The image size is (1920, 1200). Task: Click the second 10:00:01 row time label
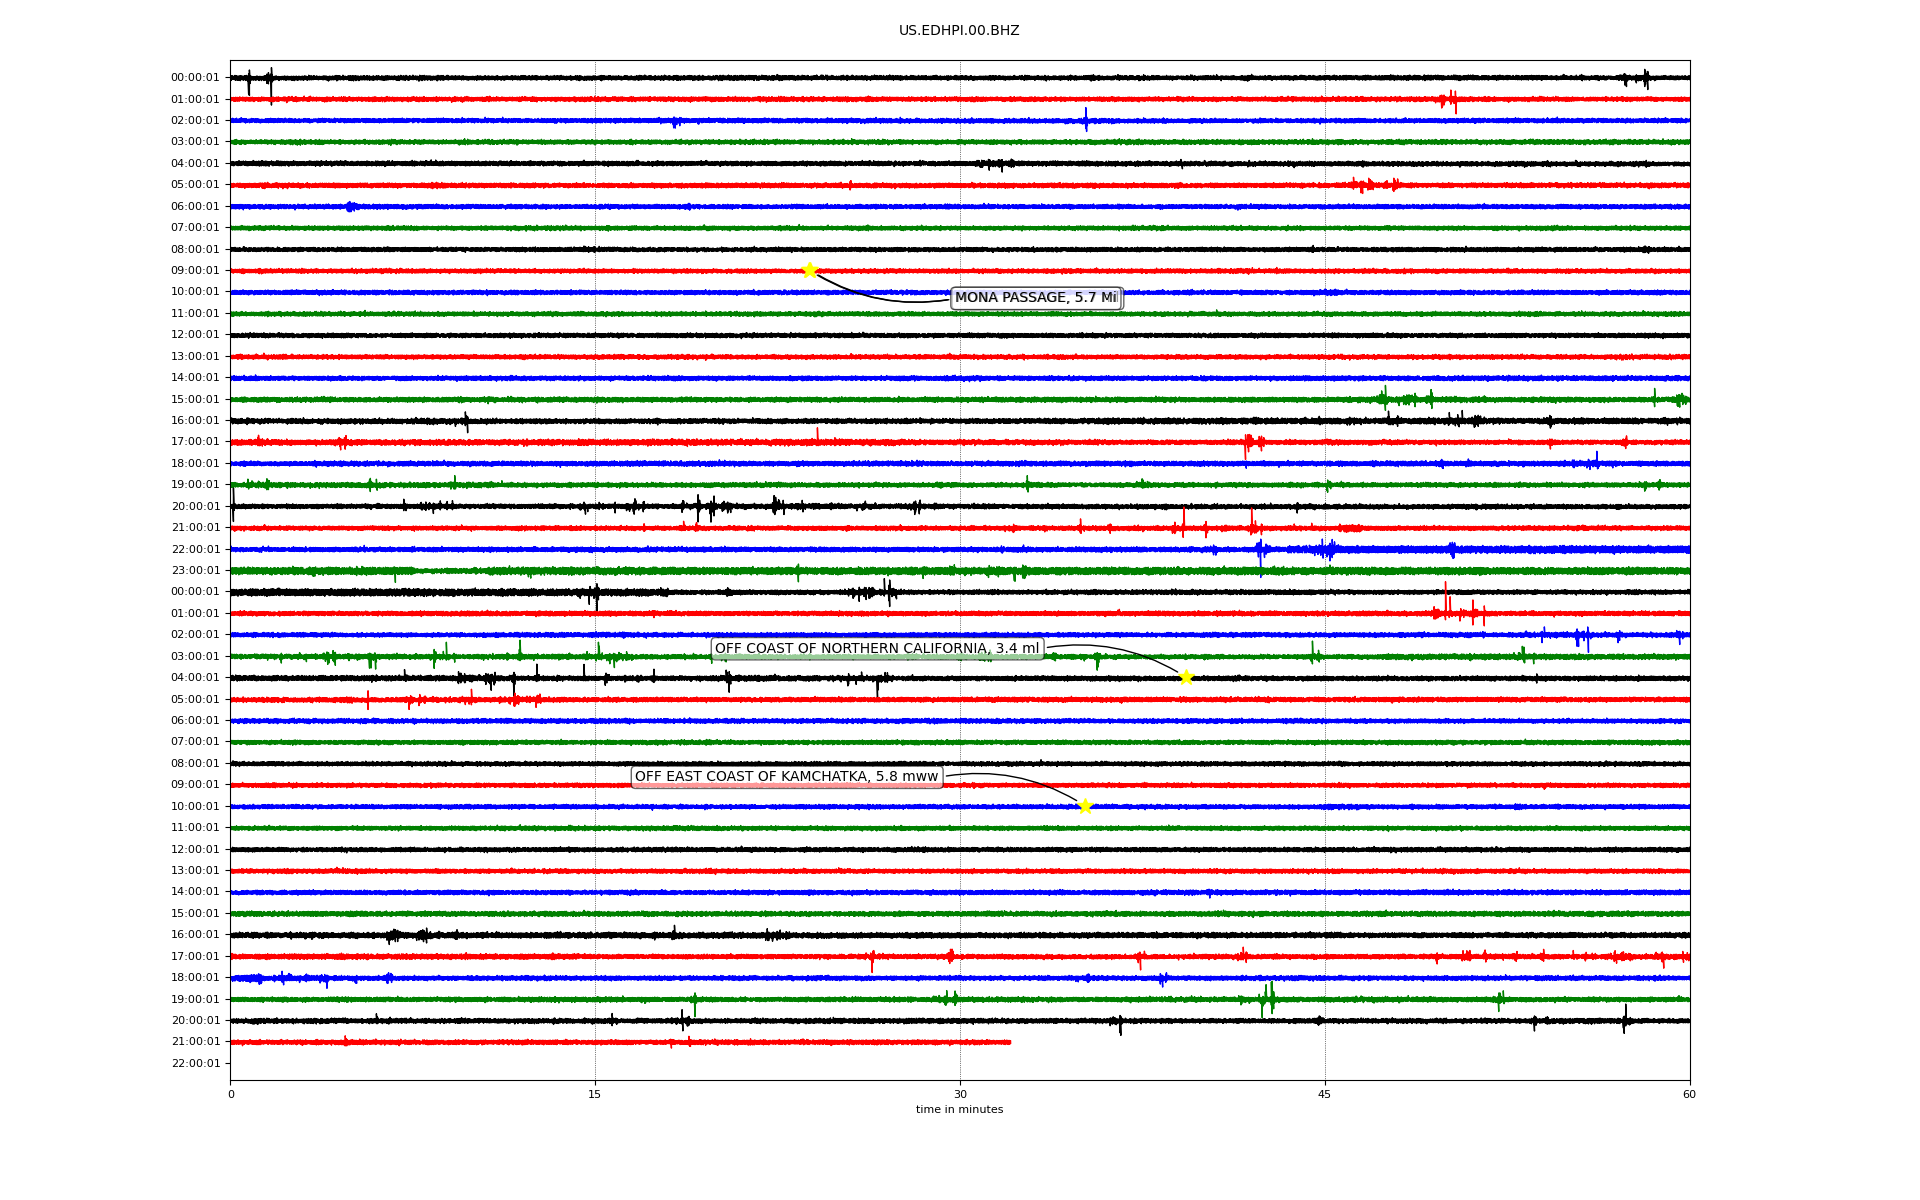coord(195,806)
